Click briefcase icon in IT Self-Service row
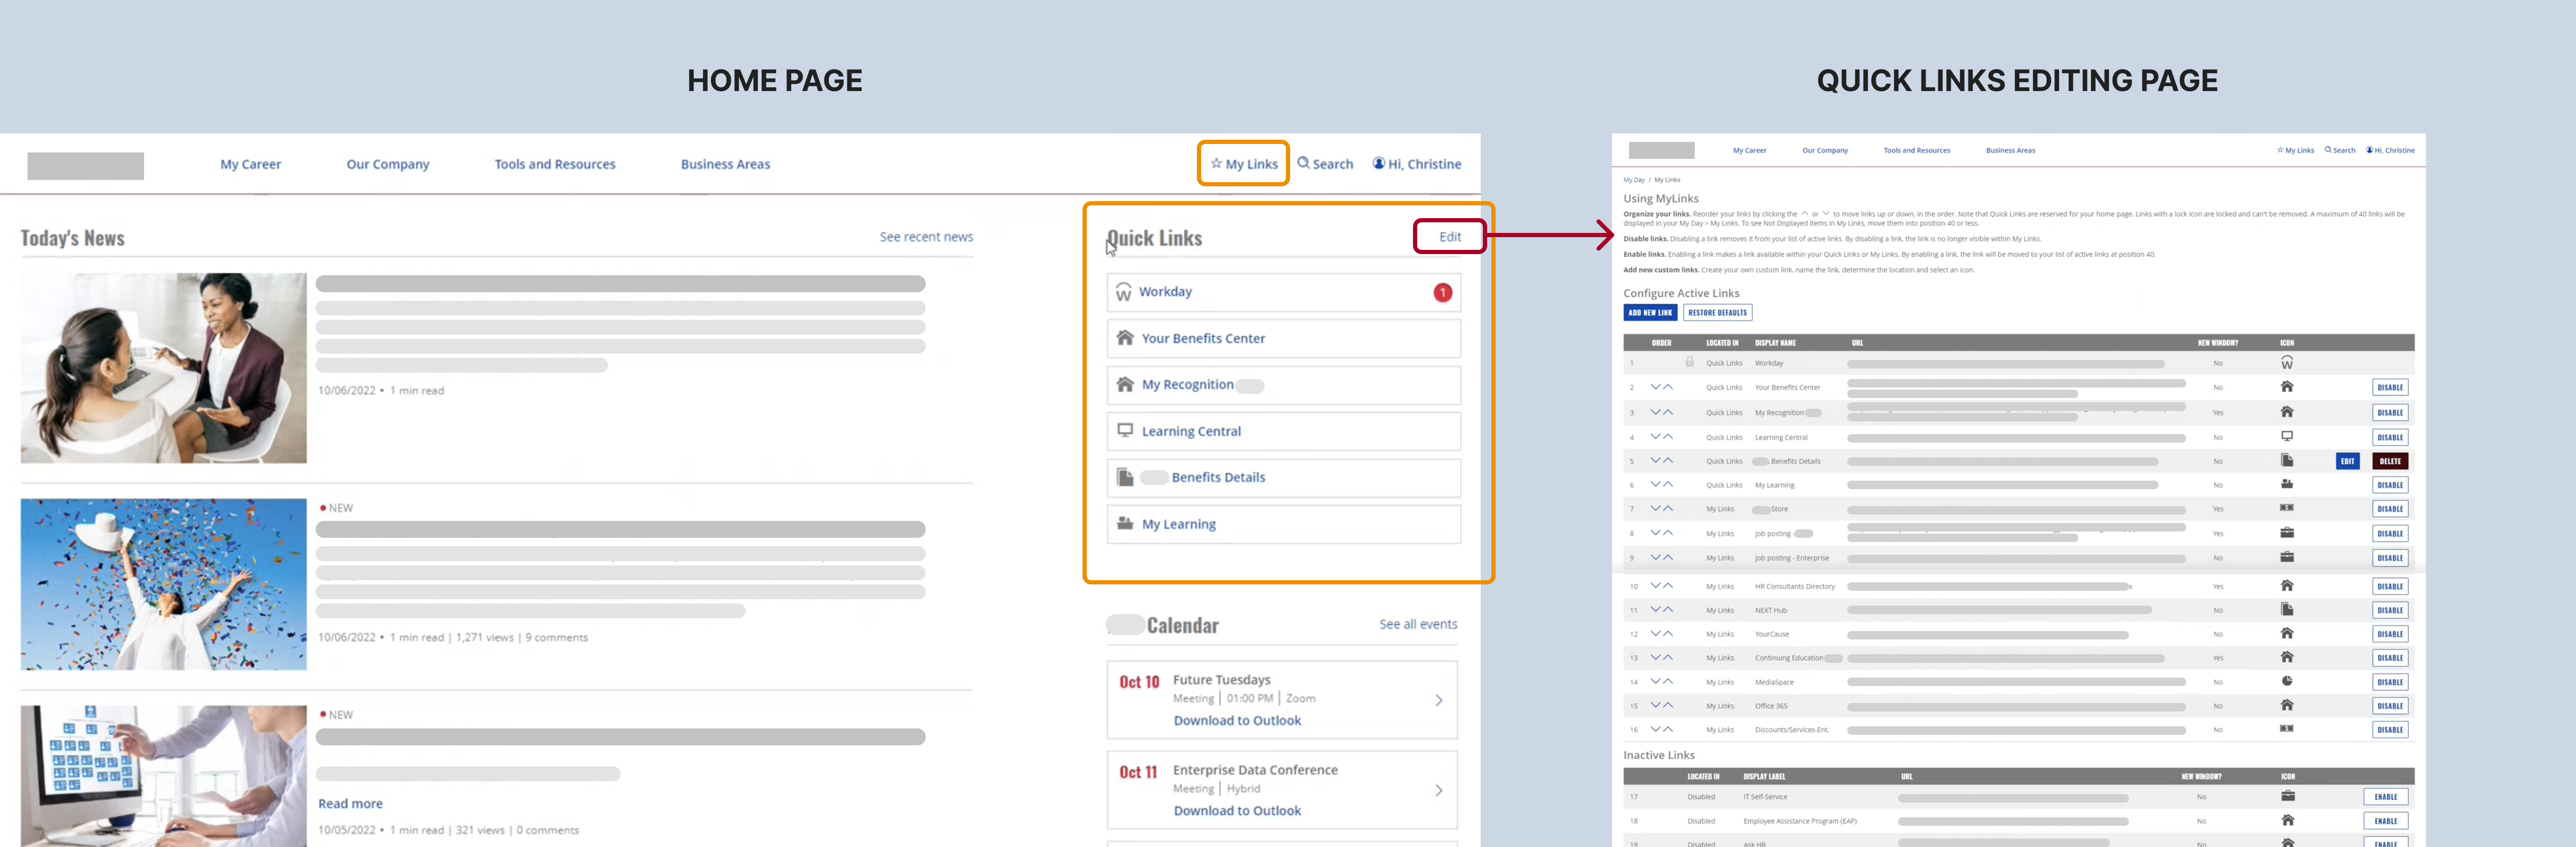This screenshot has width=2576, height=847. pyautogui.click(x=2288, y=796)
